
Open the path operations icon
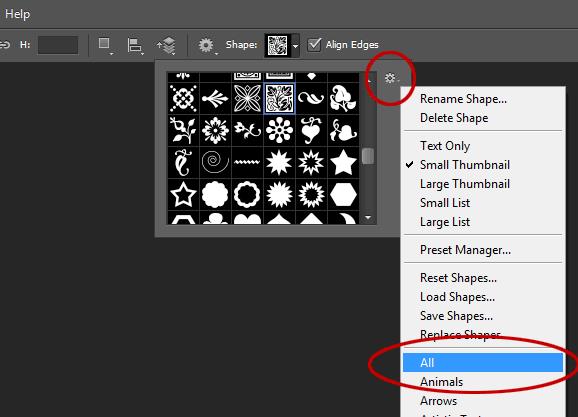coord(105,46)
